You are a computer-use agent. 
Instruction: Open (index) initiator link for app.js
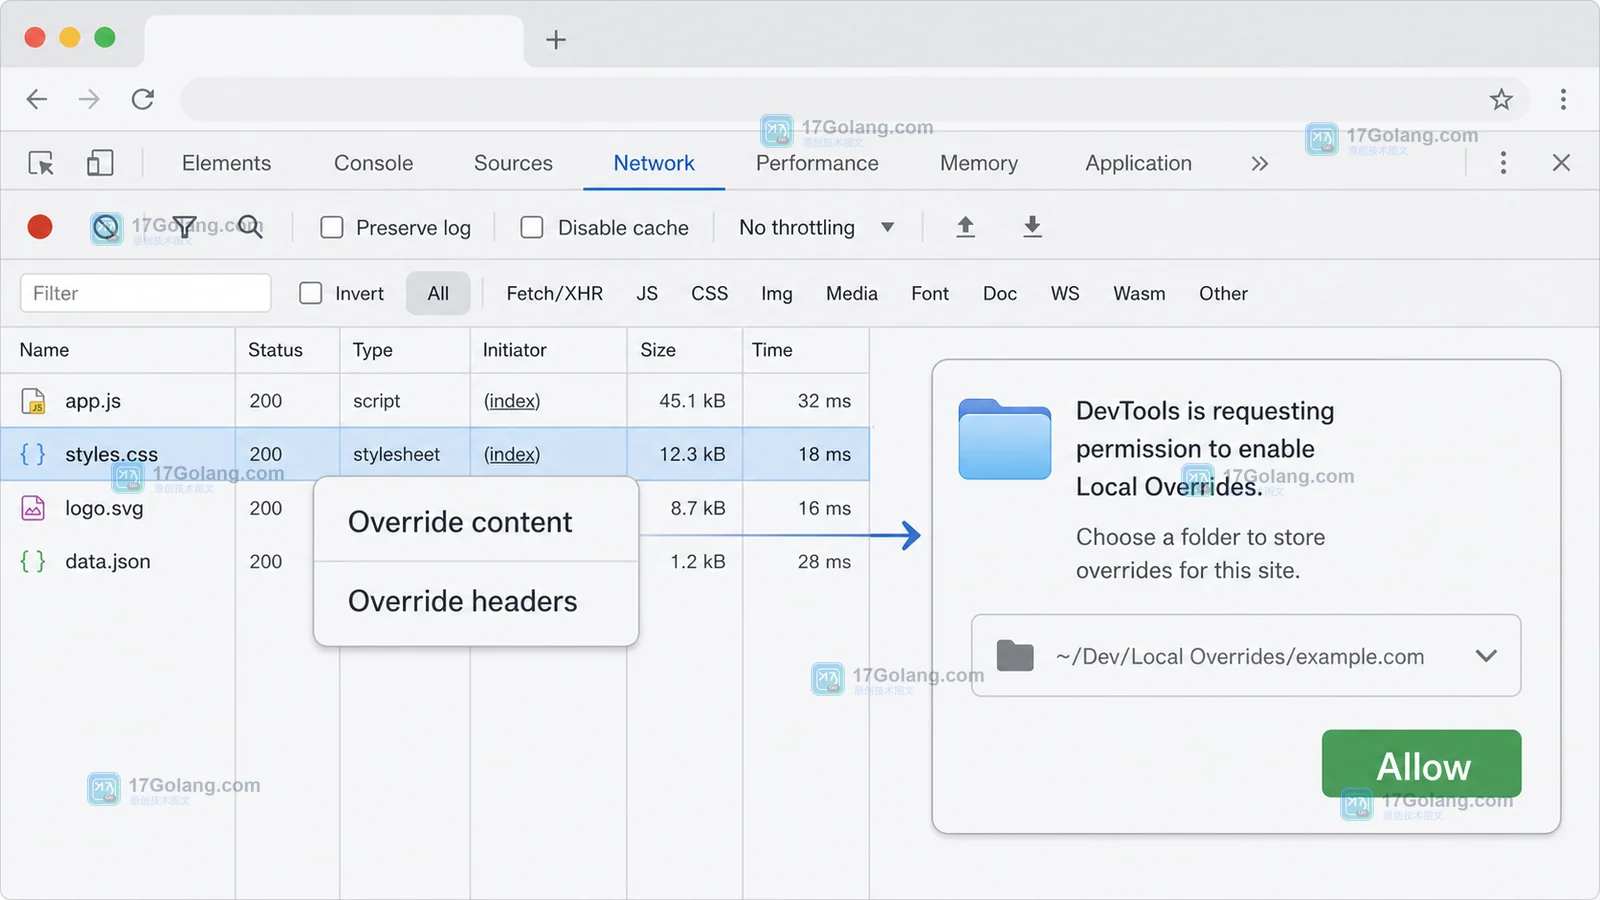[x=512, y=401]
